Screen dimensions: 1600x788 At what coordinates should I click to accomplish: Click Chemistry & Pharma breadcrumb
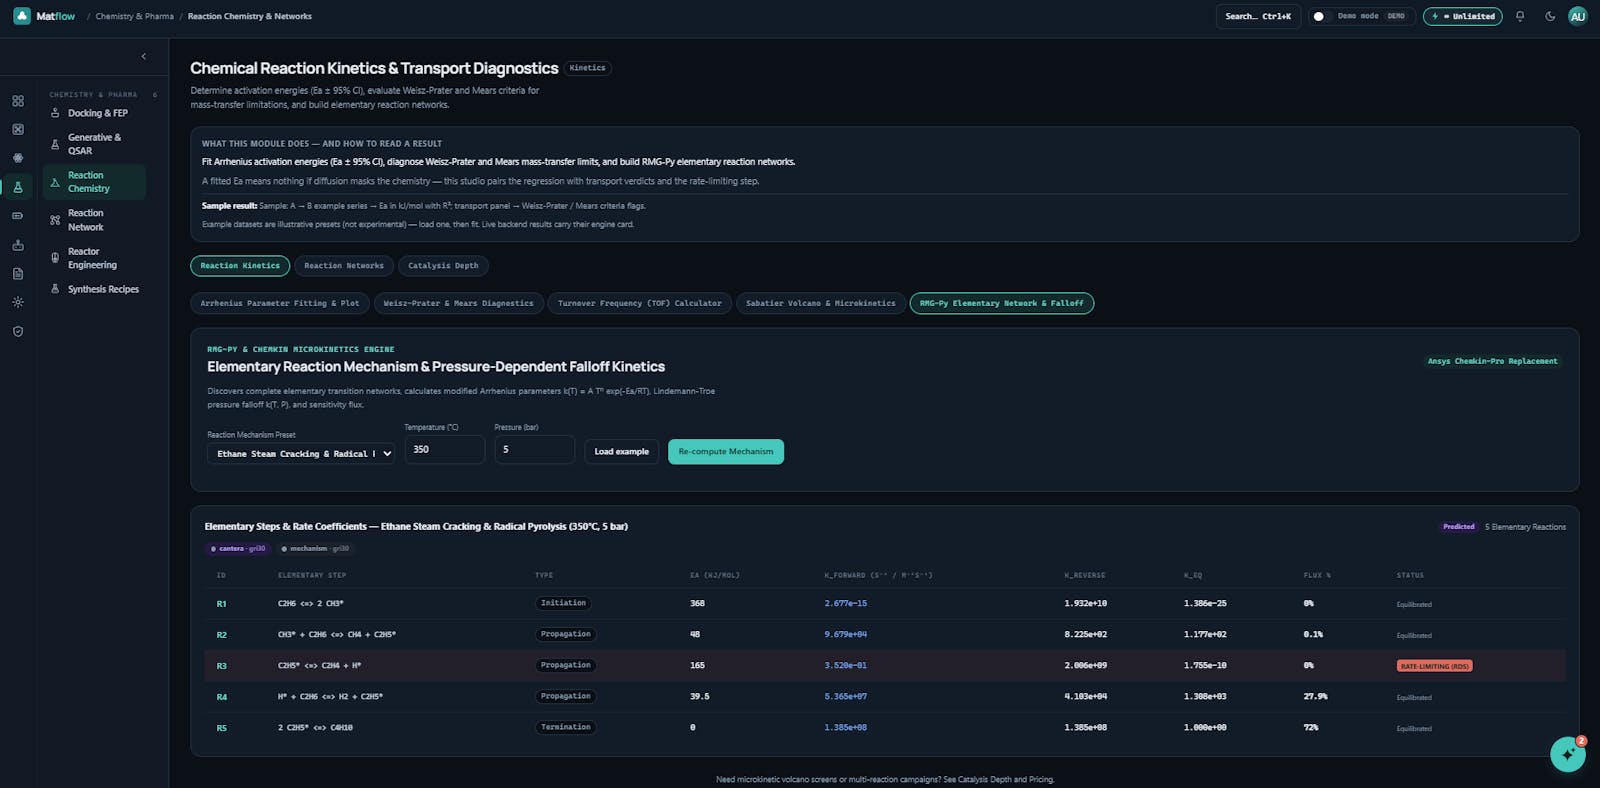tap(134, 16)
